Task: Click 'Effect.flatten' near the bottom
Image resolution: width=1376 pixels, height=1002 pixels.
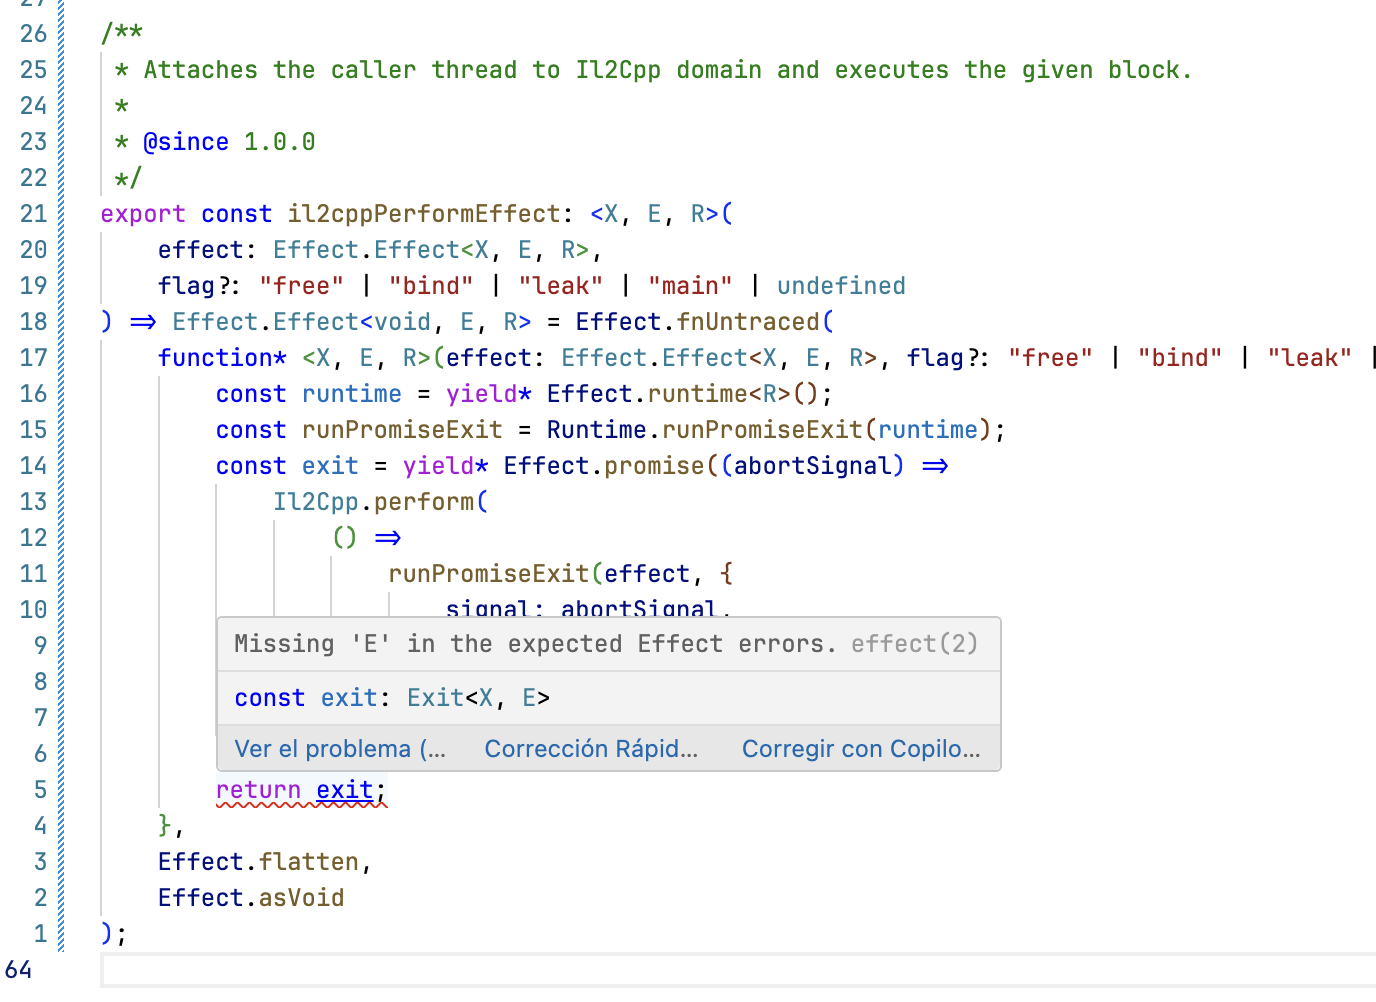Action: point(258,861)
